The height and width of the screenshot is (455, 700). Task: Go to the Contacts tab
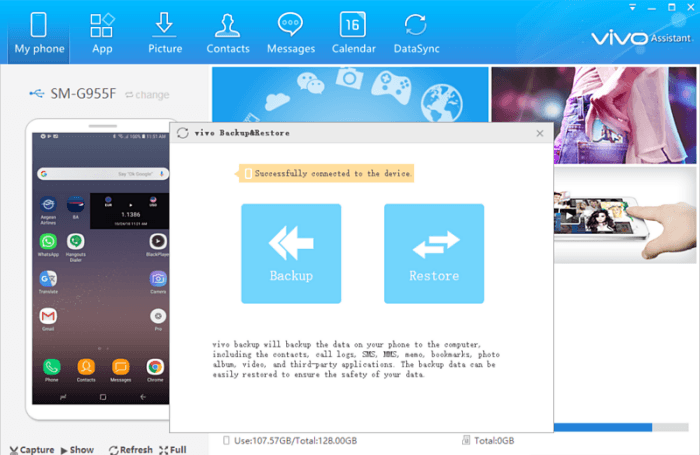point(228,33)
